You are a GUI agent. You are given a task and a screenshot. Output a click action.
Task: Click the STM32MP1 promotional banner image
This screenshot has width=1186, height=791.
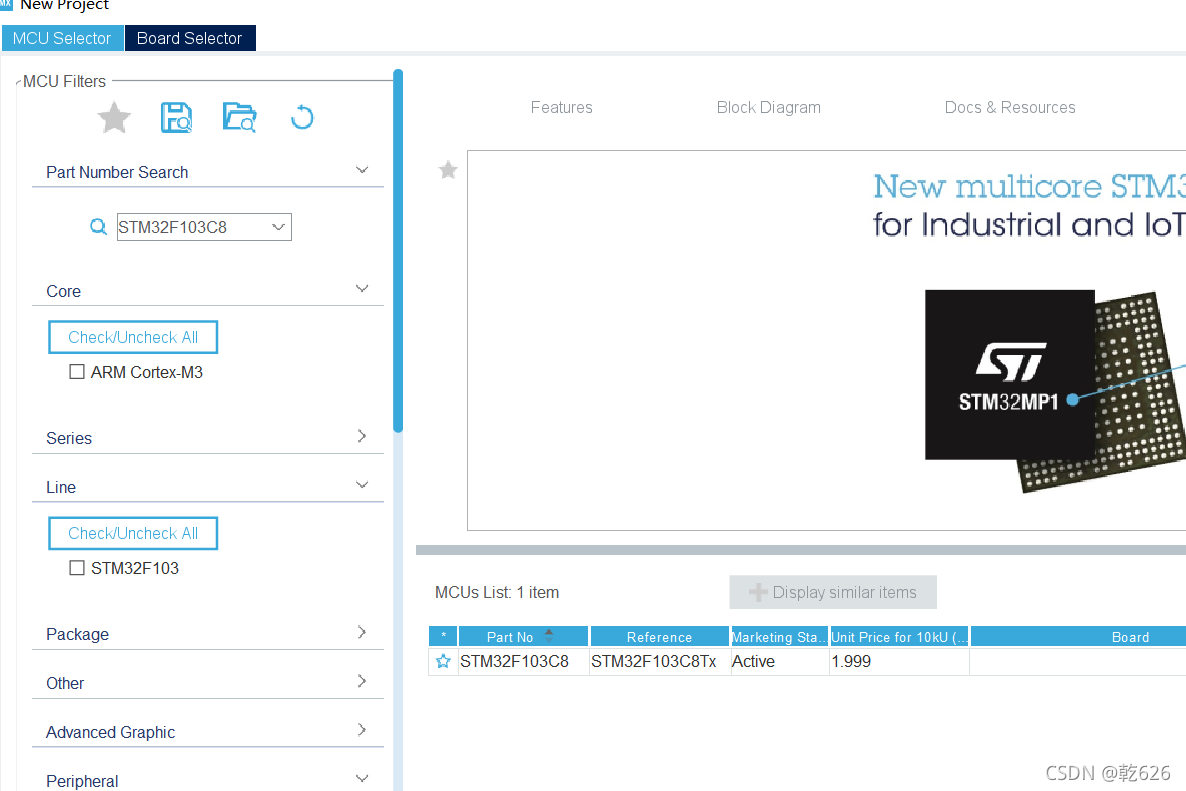point(827,340)
